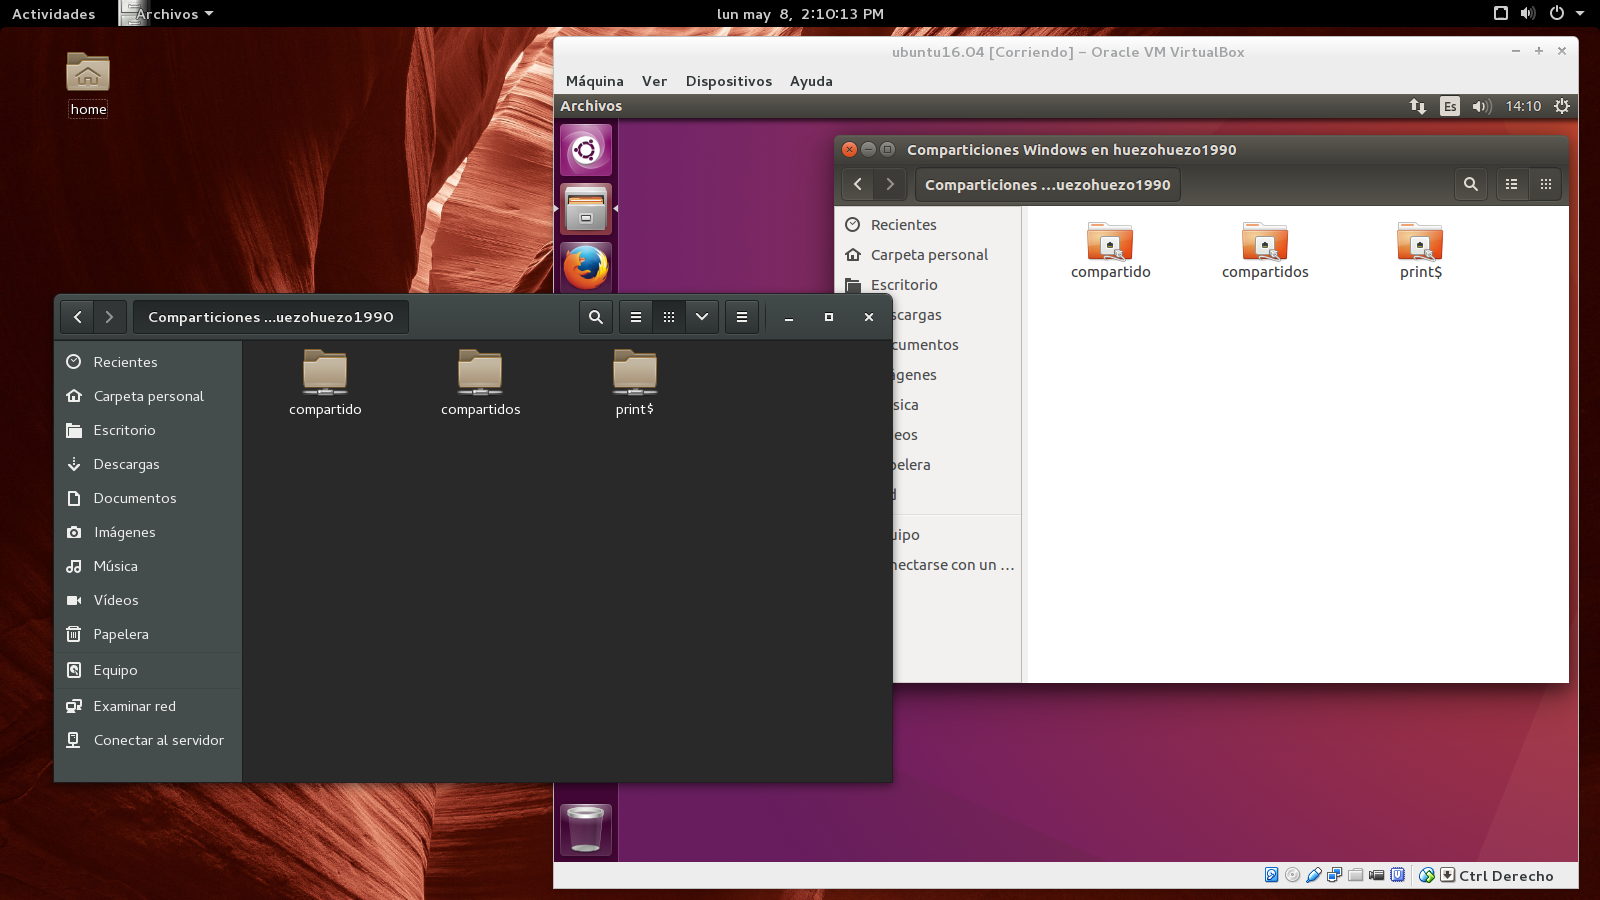
Task: Open the Es keyboard layout indicator
Action: tap(1450, 106)
